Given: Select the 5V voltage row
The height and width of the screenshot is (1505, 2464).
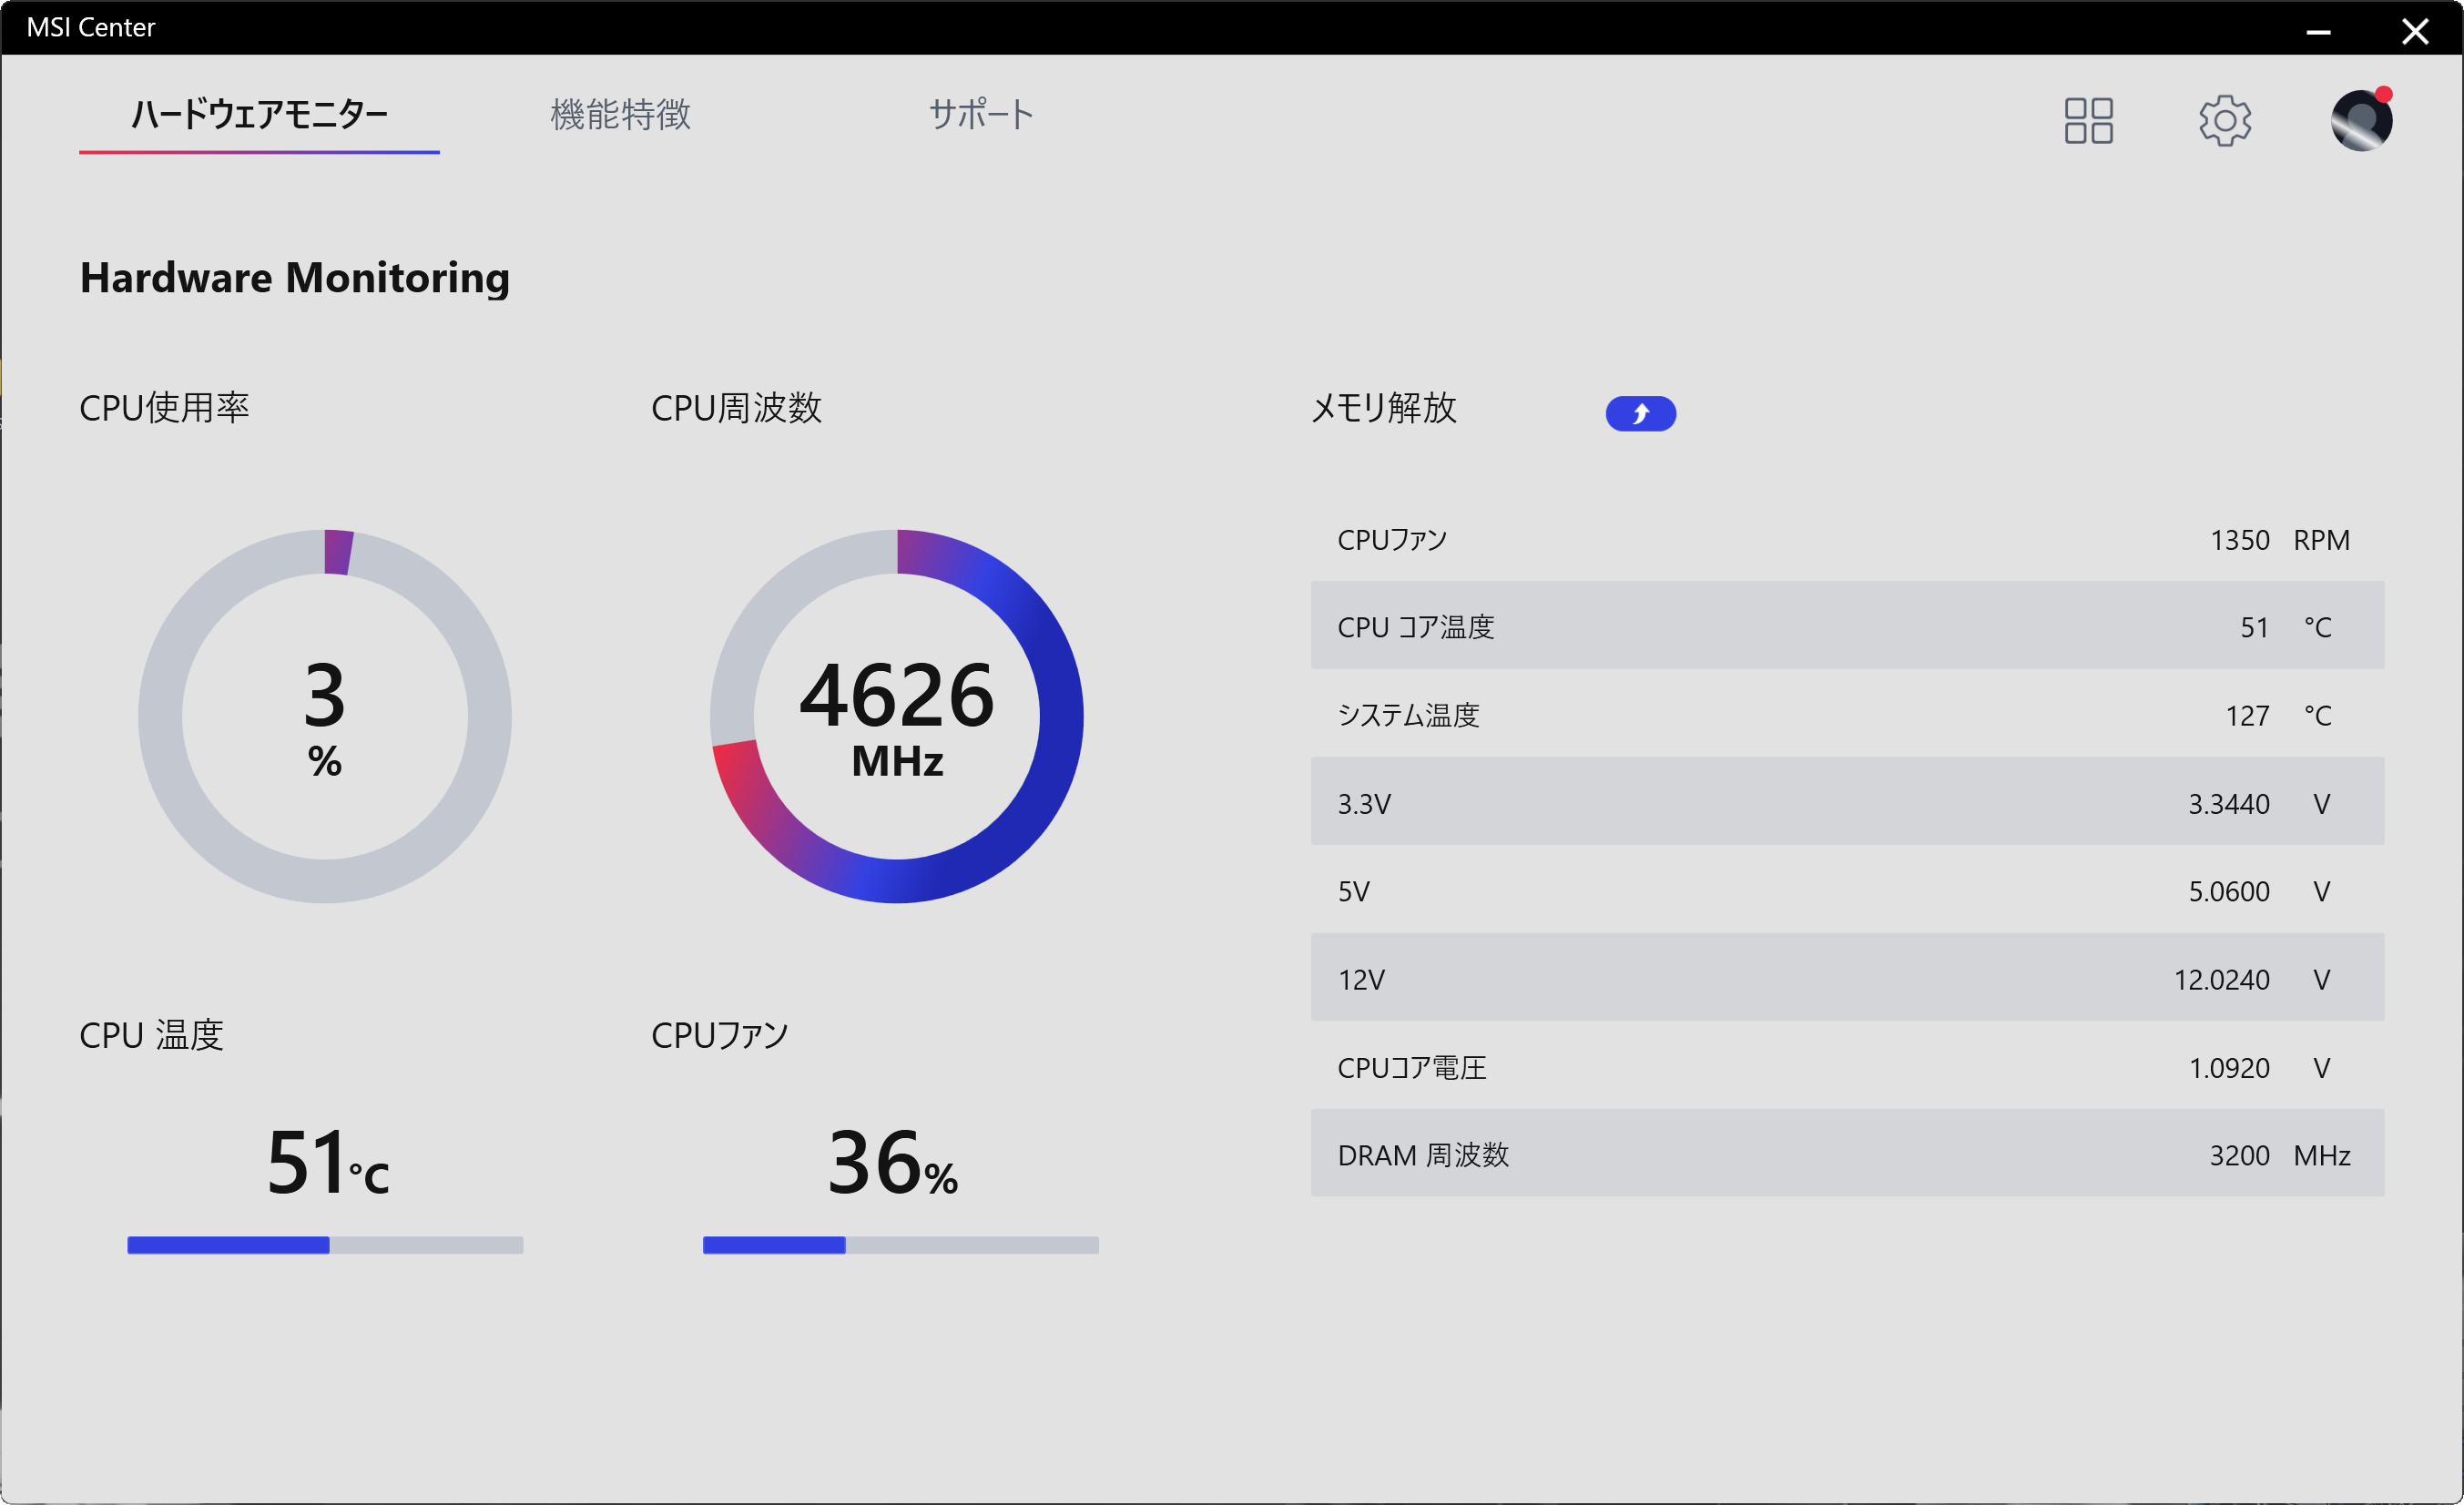Looking at the screenshot, I should pyautogui.click(x=1847, y=890).
